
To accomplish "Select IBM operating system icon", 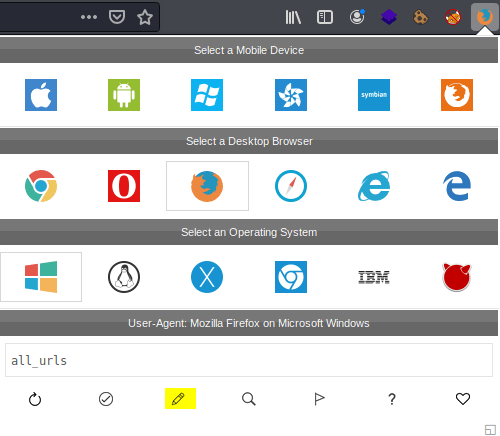I will 374,277.
